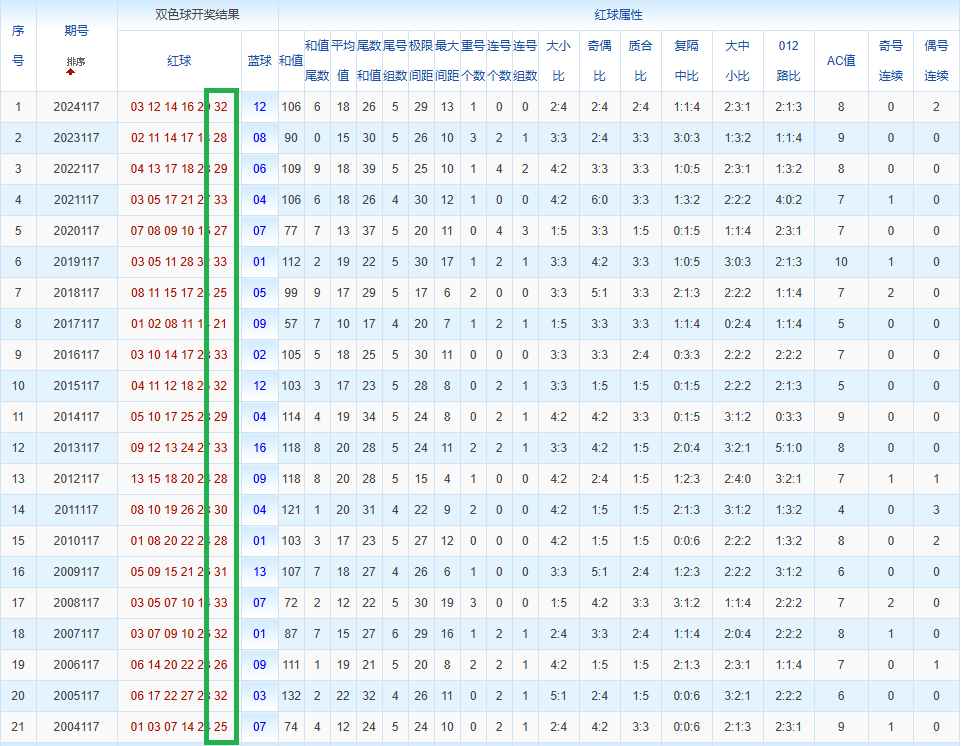
Task: Select period number 2011117
Action: (76, 510)
